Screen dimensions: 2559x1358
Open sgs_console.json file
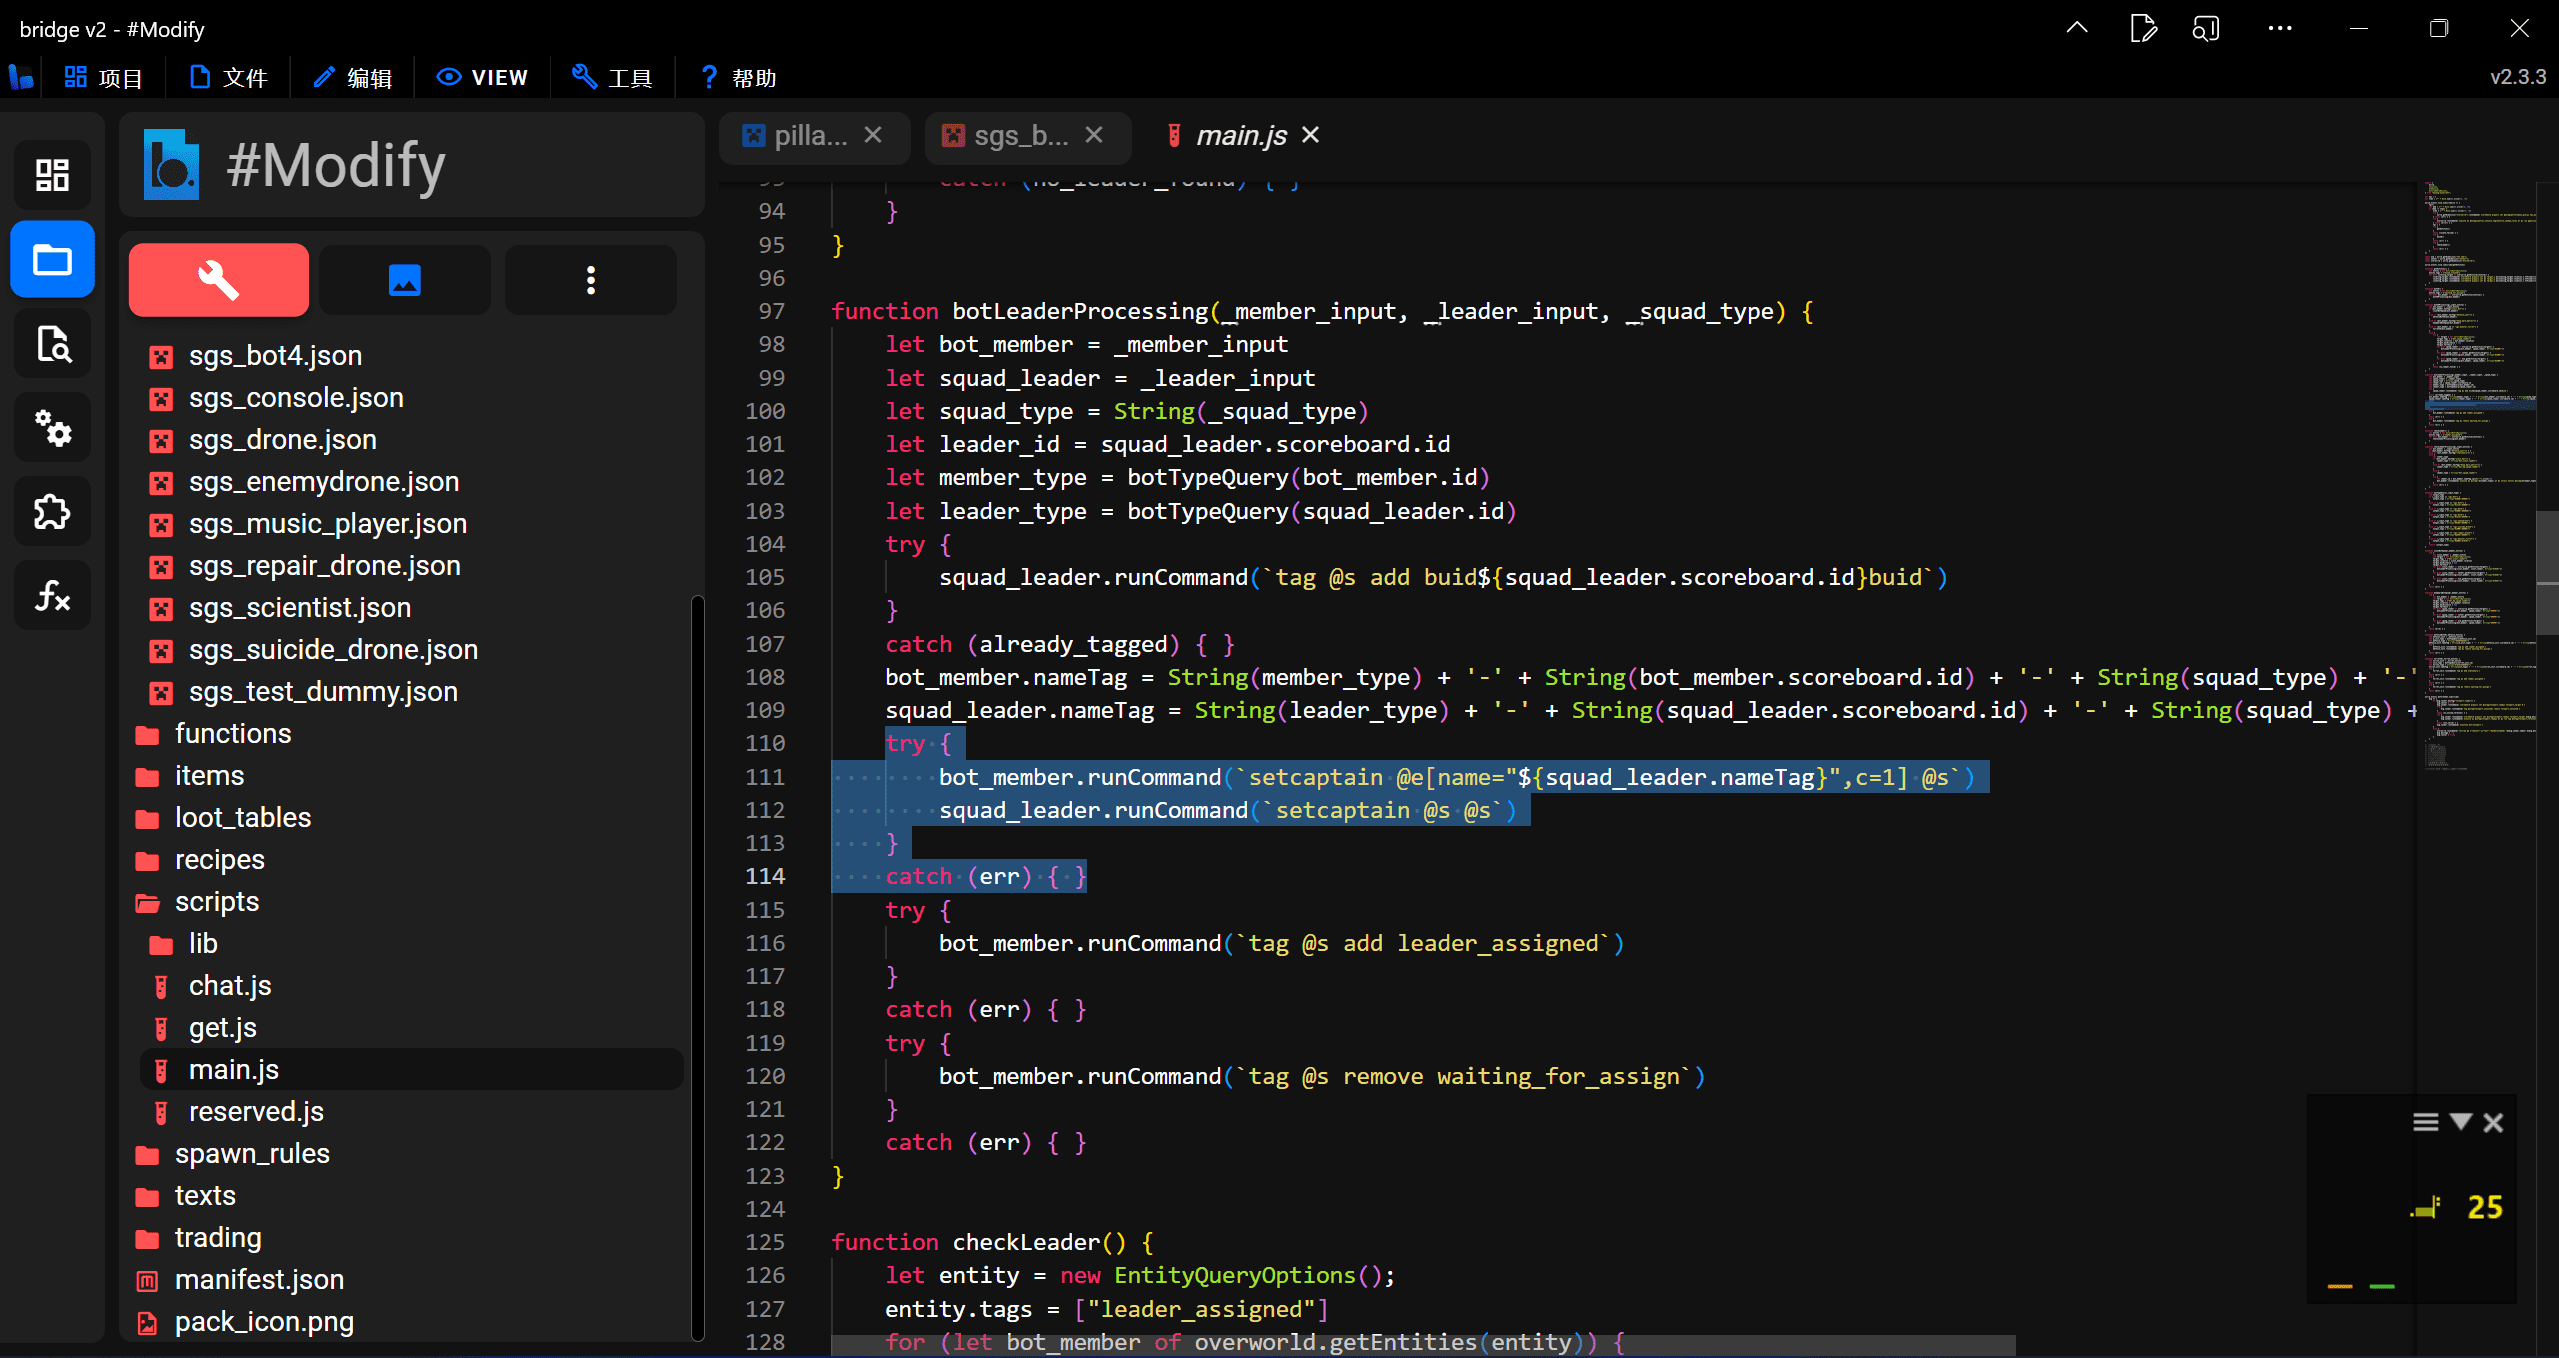tap(411, 398)
